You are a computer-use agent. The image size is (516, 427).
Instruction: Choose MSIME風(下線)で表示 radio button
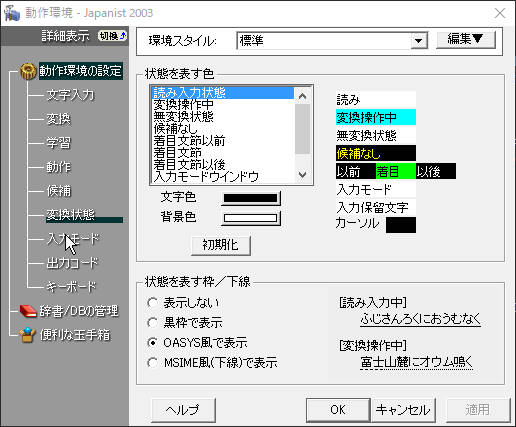coord(152,362)
